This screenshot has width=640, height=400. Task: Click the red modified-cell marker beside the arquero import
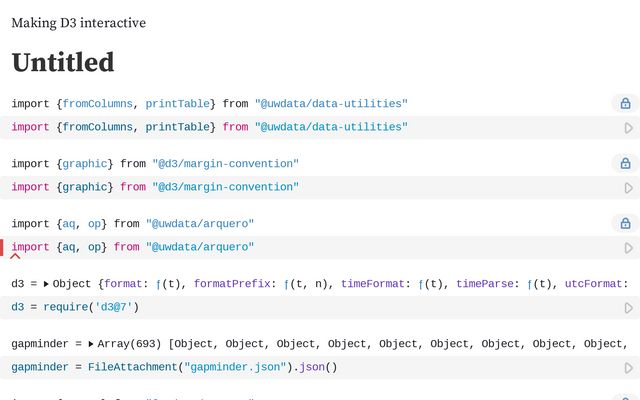(2, 248)
